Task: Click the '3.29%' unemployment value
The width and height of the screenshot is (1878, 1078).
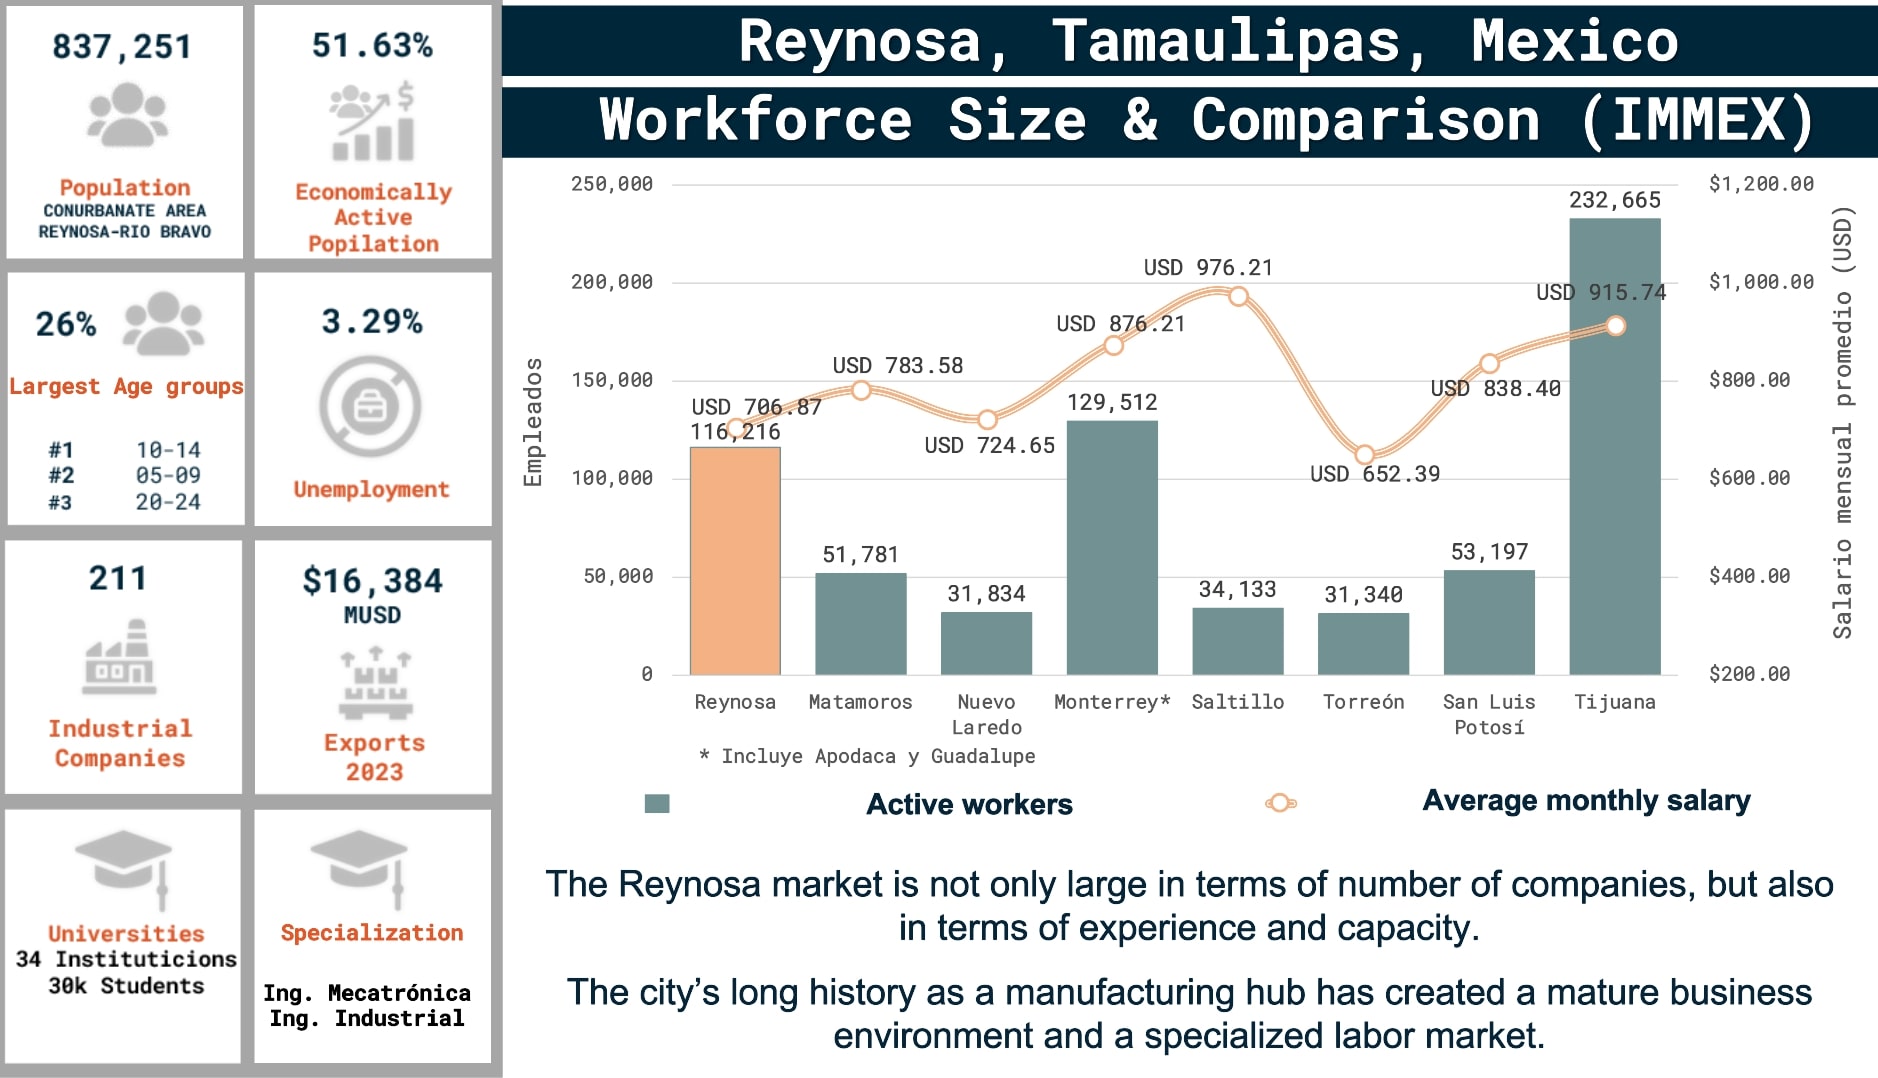Action: click(371, 321)
